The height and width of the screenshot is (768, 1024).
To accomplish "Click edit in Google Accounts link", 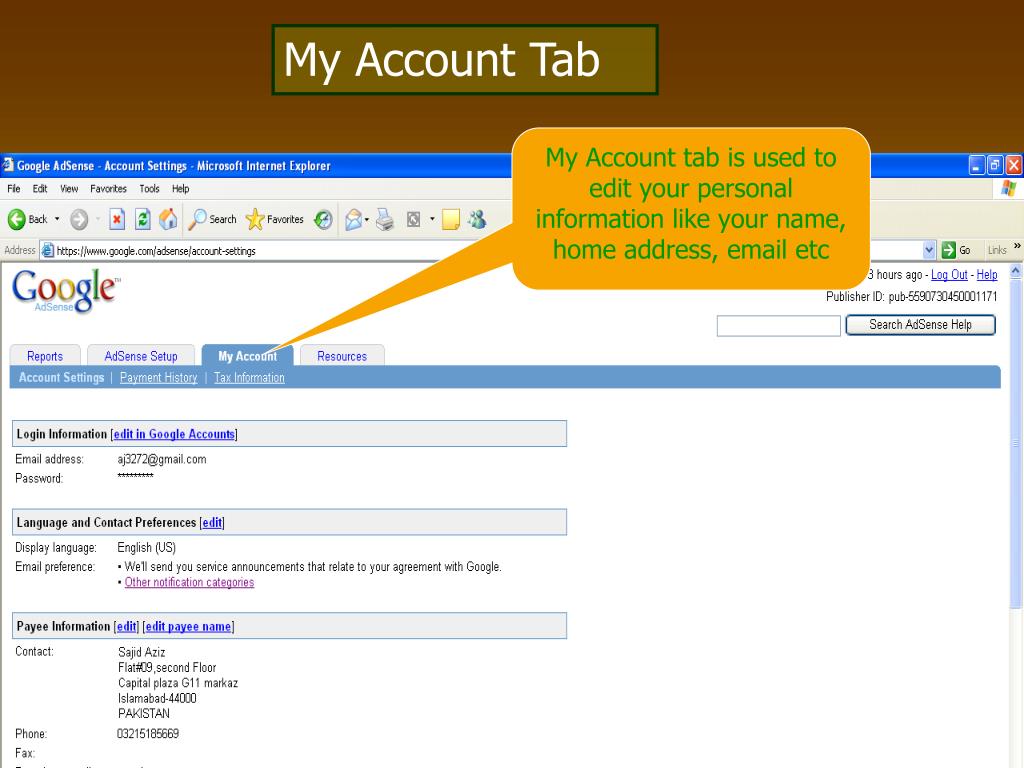I will (x=174, y=434).
